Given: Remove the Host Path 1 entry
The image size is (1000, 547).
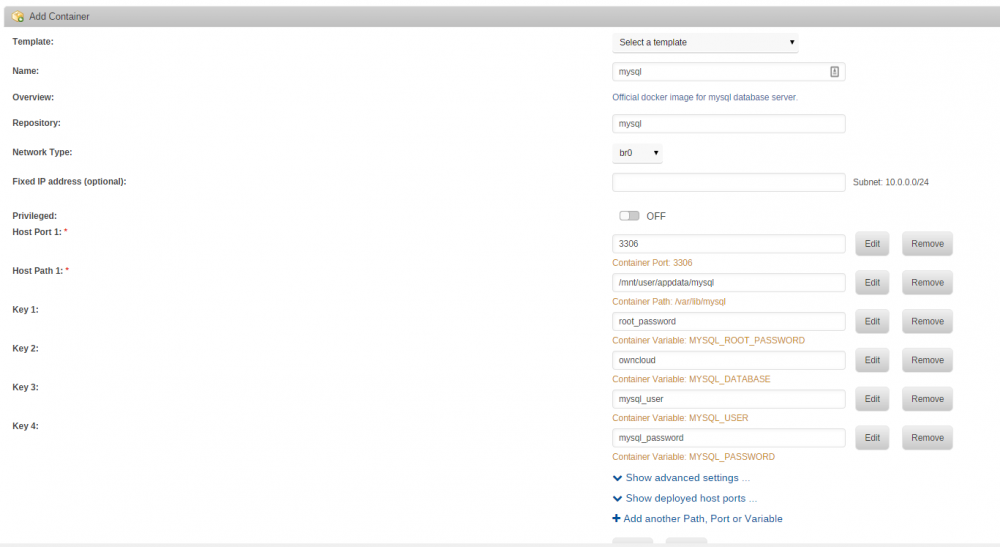Looking at the screenshot, I should pyautogui.click(x=927, y=282).
